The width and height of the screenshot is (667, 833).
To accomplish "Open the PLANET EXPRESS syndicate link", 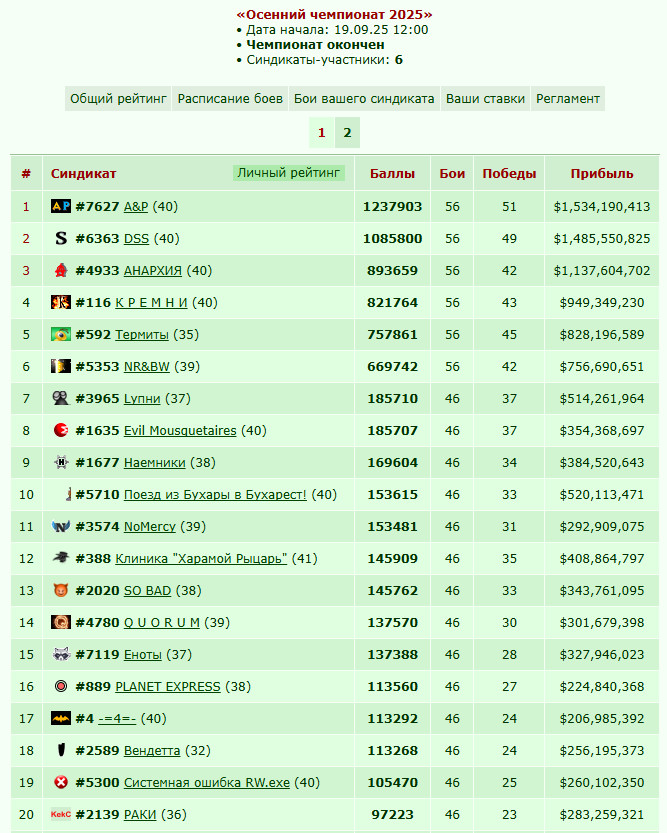I will click(x=168, y=687).
